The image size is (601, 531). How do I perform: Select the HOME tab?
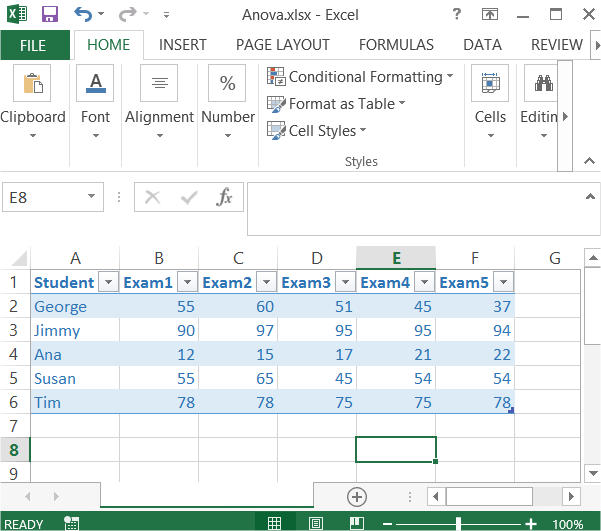point(108,45)
